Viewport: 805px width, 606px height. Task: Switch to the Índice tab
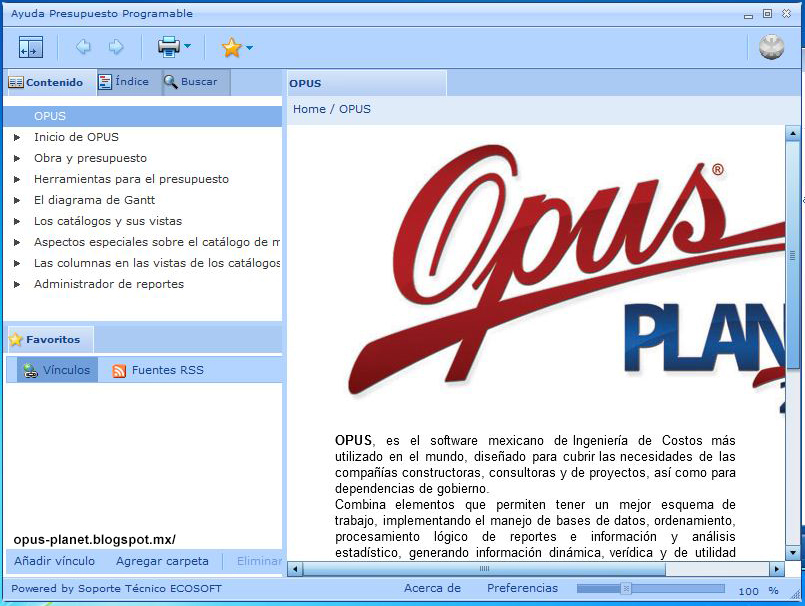[126, 81]
